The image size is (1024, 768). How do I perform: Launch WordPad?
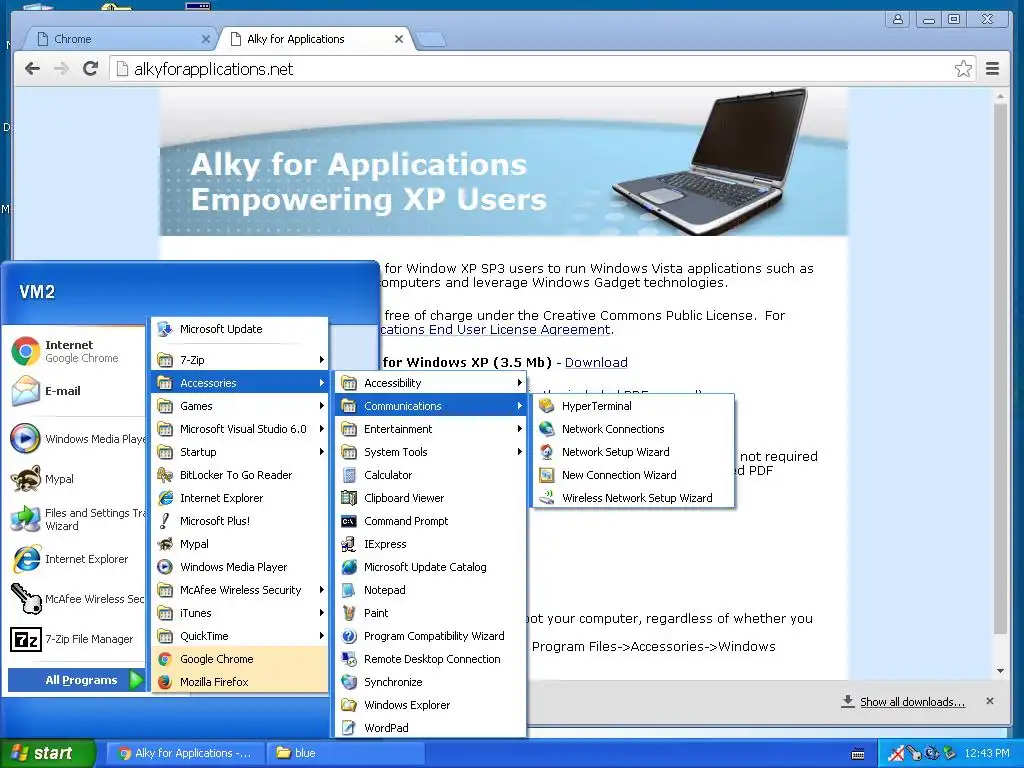pyautogui.click(x=430, y=728)
